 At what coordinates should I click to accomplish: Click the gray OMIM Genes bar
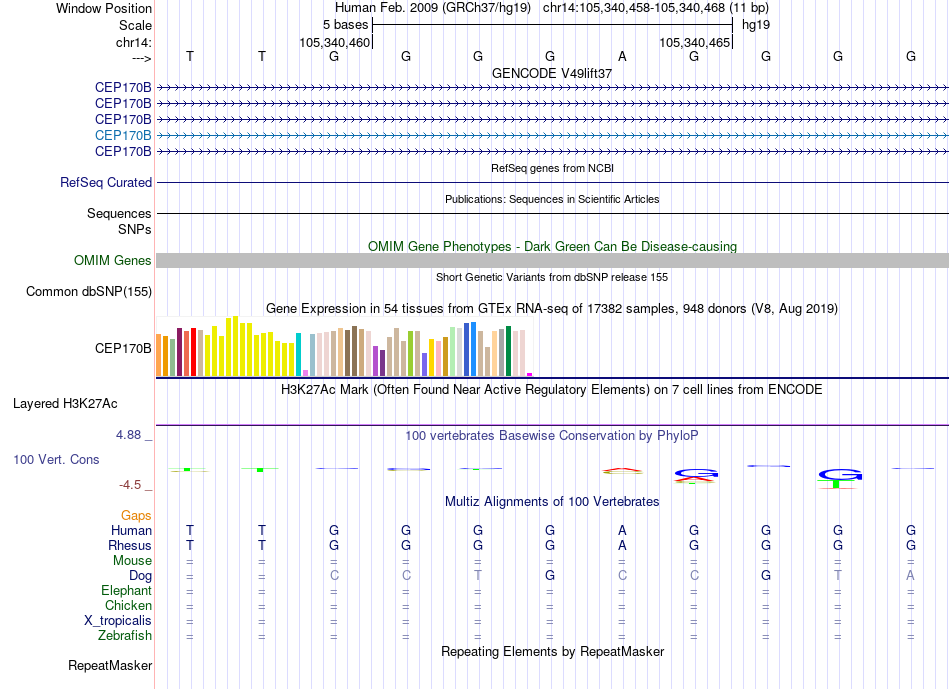552,261
